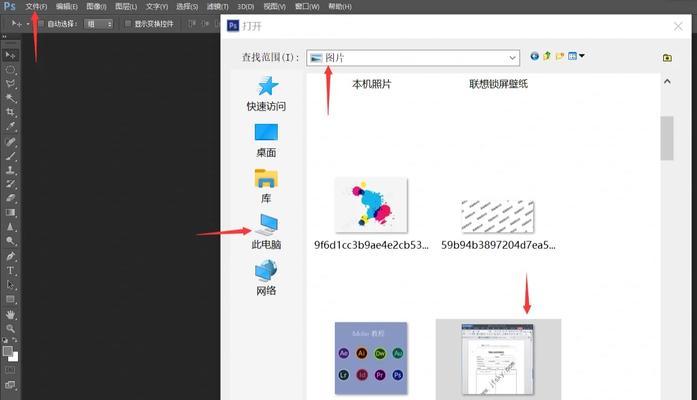Select the Adobe app icons thumbnail
The image size is (697, 400).
[371, 358]
